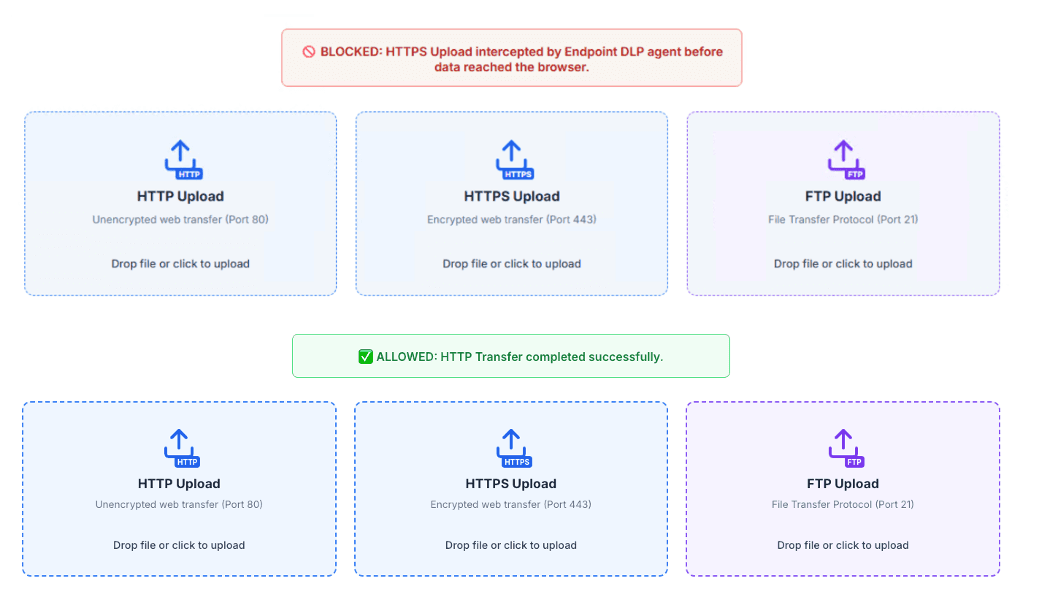Click the HTTPS upload arrow icon in bottom row

tap(512, 445)
